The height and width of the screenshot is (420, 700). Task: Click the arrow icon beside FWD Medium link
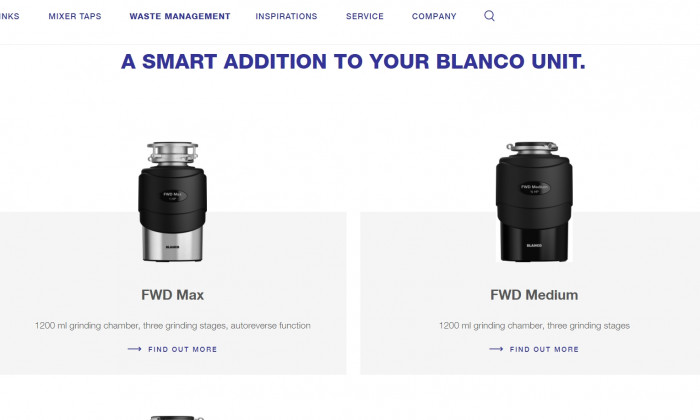[496, 349]
